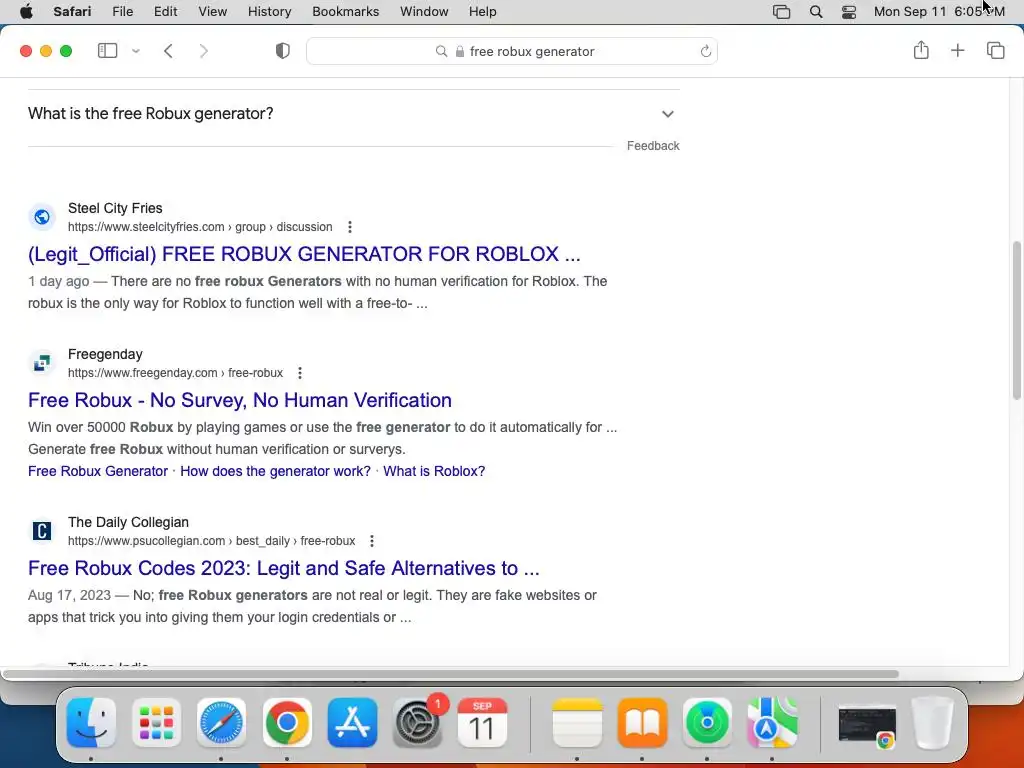Open the File menu

click(122, 11)
